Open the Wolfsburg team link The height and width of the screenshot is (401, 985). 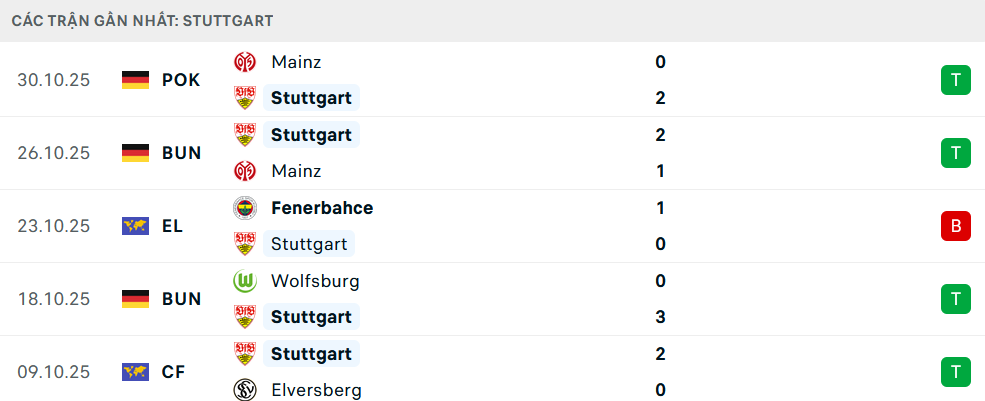click(x=315, y=281)
